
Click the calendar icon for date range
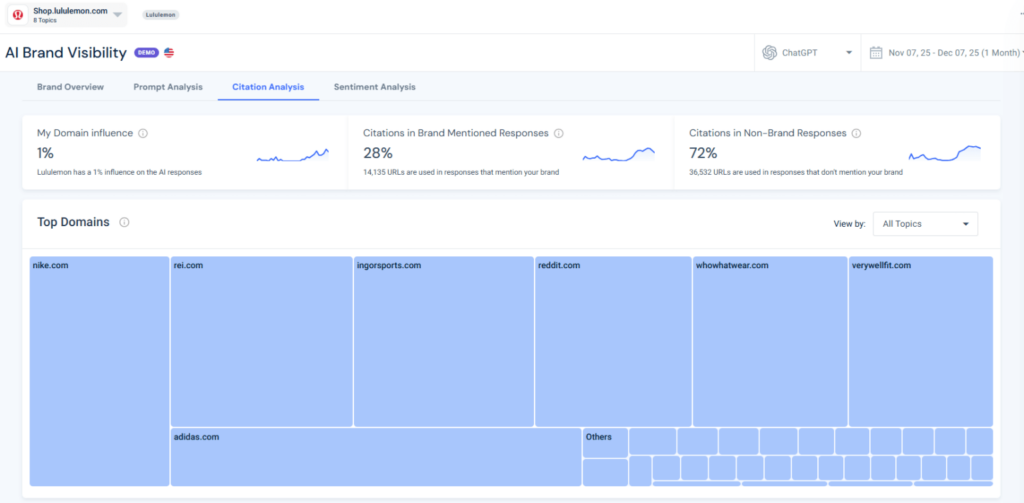876,53
